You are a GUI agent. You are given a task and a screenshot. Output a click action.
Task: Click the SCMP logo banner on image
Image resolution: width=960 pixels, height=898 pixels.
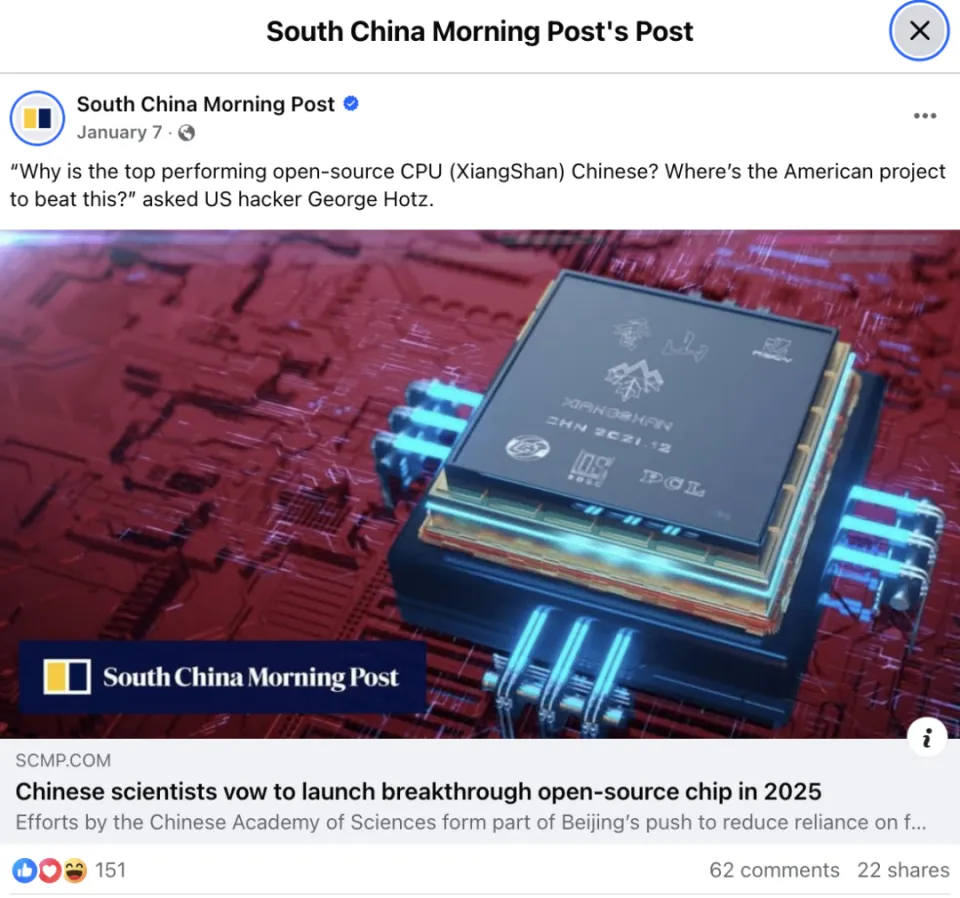click(x=222, y=677)
